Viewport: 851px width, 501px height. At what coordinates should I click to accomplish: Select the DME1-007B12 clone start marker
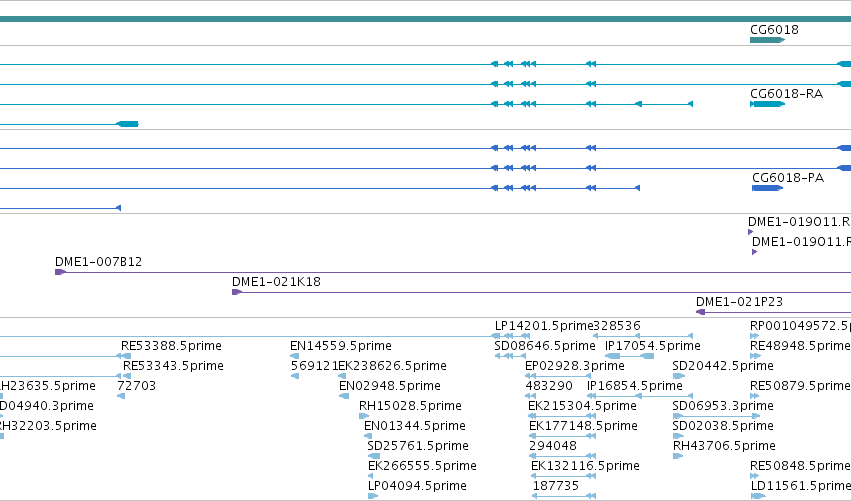pos(60,272)
